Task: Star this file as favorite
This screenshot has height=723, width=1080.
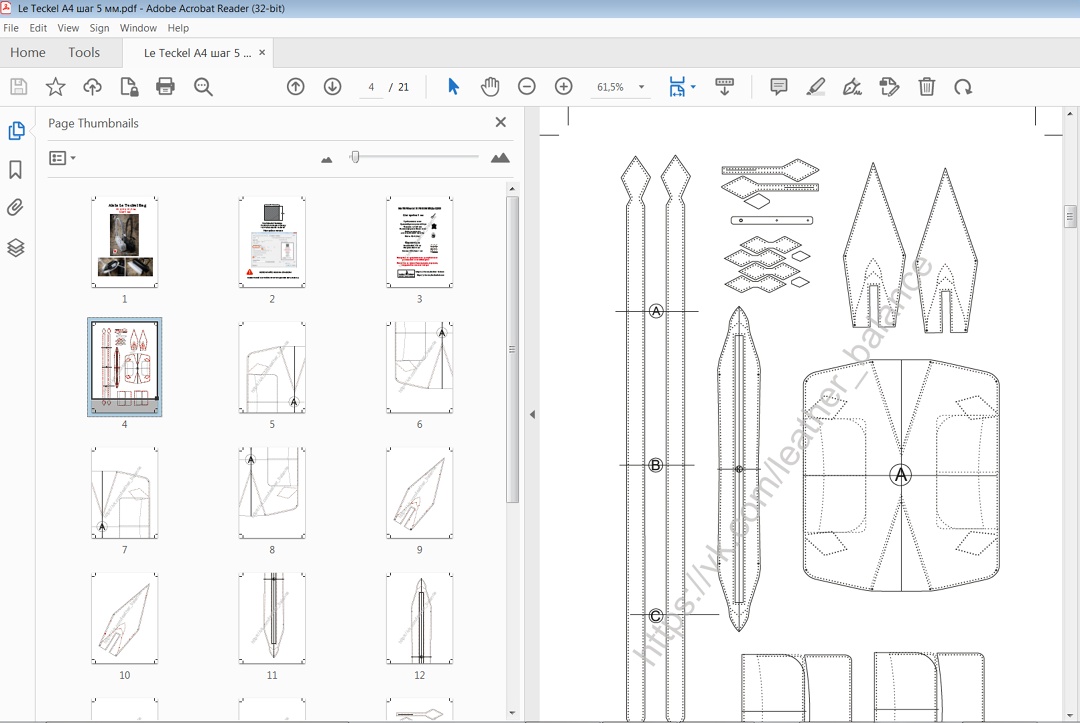Action: [56, 87]
